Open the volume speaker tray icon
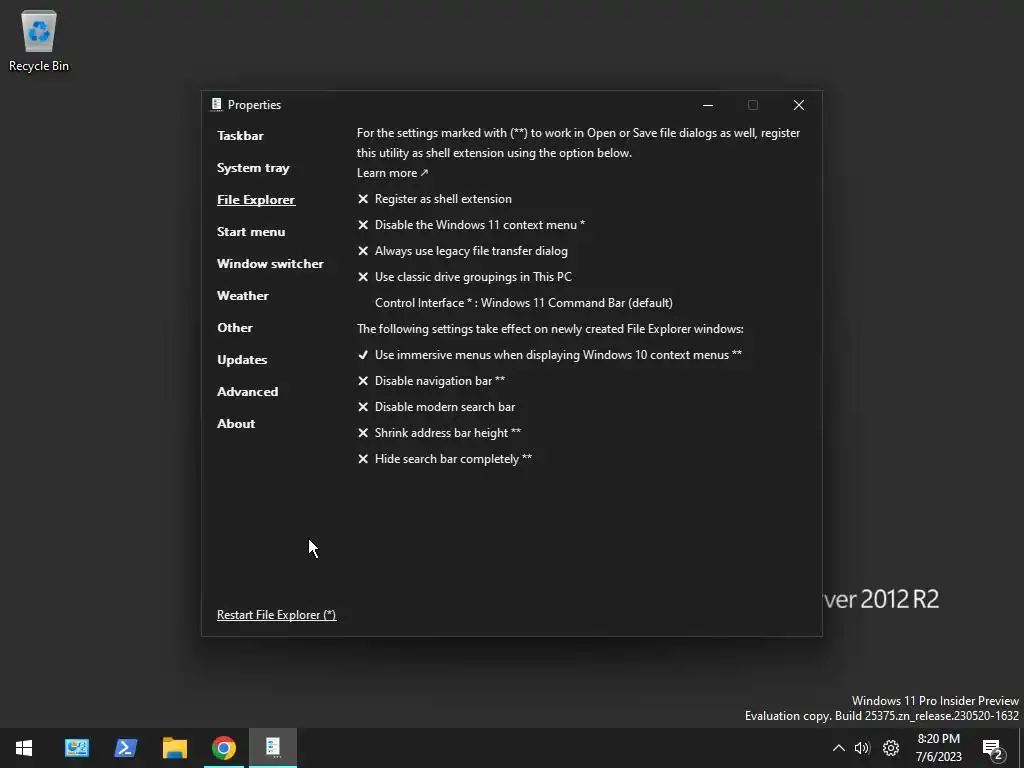Image resolution: width=1024 pixels, height=768 pixels. click(x=862, y=748)
